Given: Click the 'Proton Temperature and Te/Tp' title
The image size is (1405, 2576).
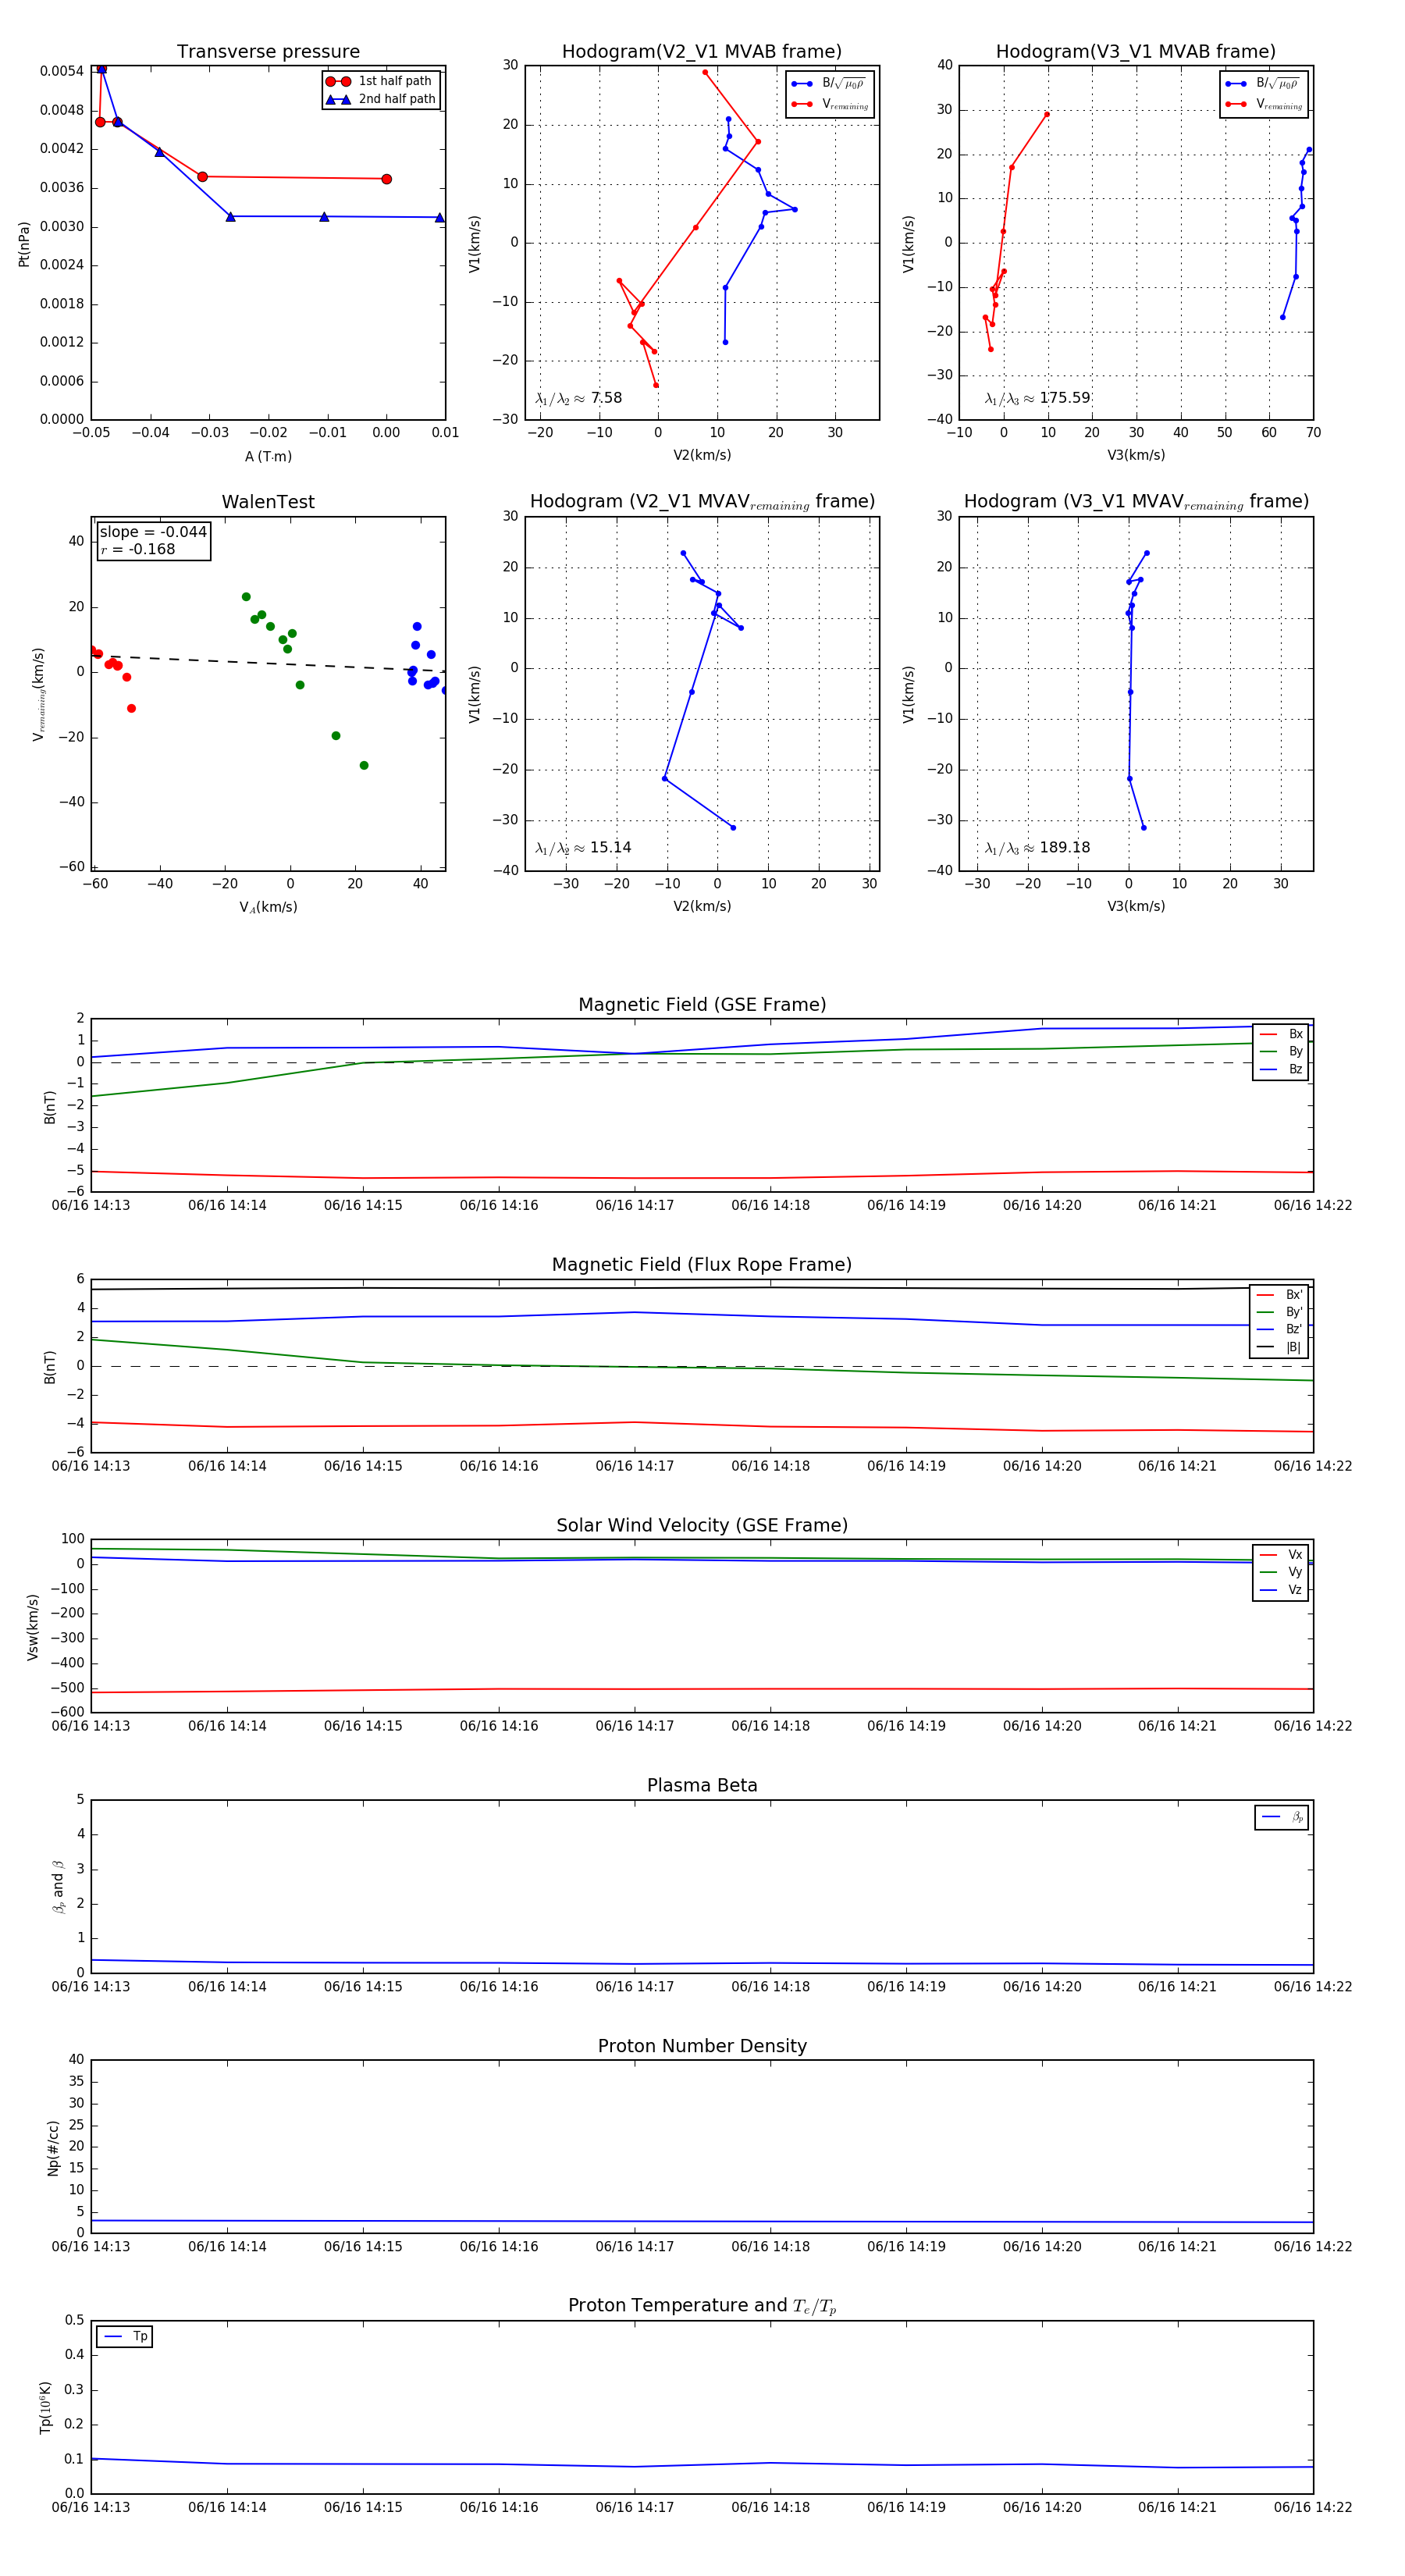Looking at the screenshot, I should (702, 2306).
